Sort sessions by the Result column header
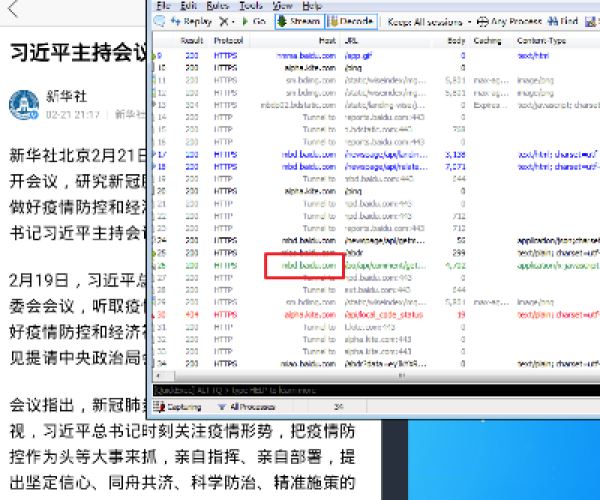 [192, 41]
